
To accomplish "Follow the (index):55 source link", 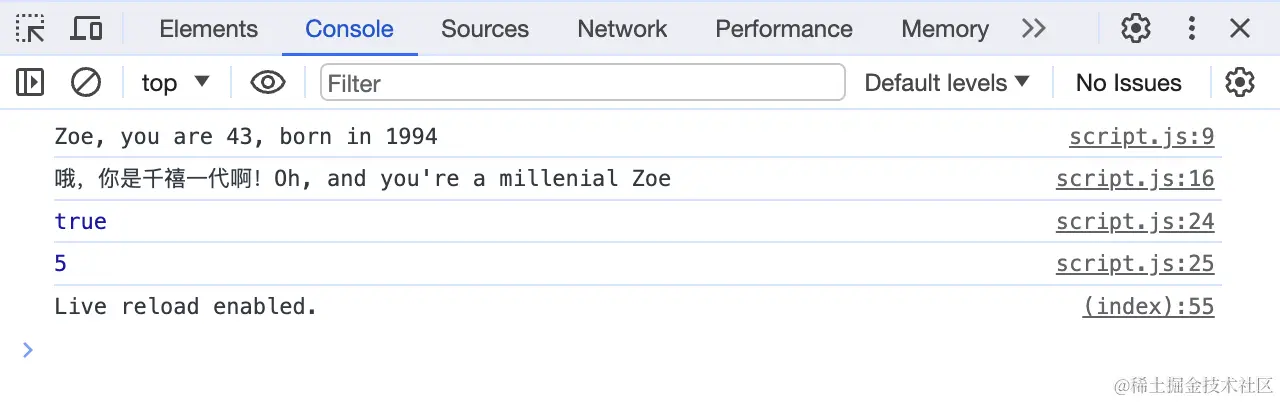I will point(1148,306).
